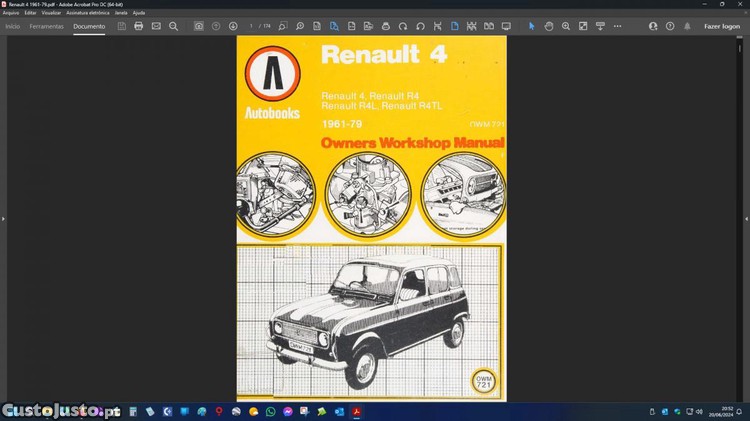750x421 pixels.
Task: Open the Arquivo menu
Action: (11, 13)
